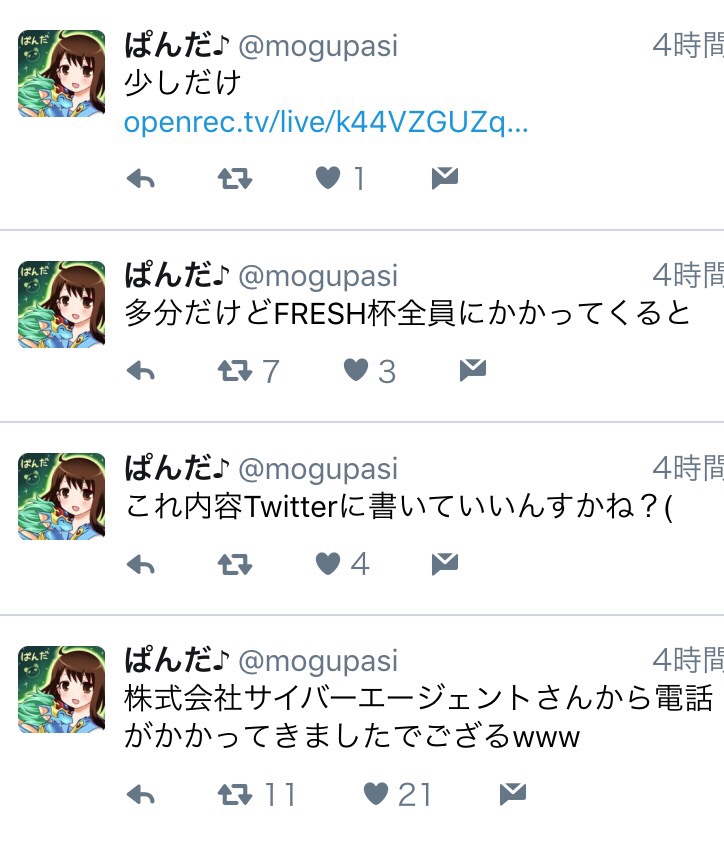Like the tweet with 21 likes
The height and width of the screenshot is (842, 724).
[376, 794]
